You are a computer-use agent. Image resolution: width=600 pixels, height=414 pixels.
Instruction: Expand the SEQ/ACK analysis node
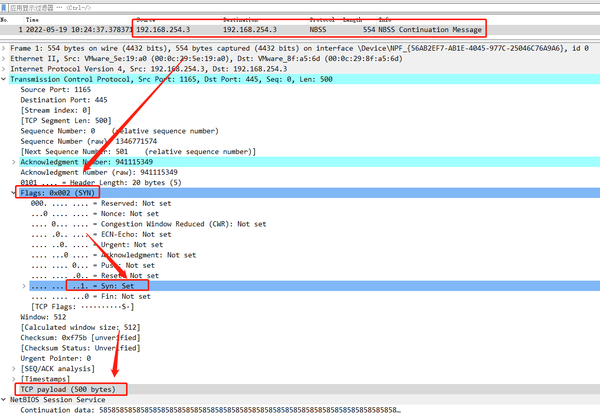point(14,368)
